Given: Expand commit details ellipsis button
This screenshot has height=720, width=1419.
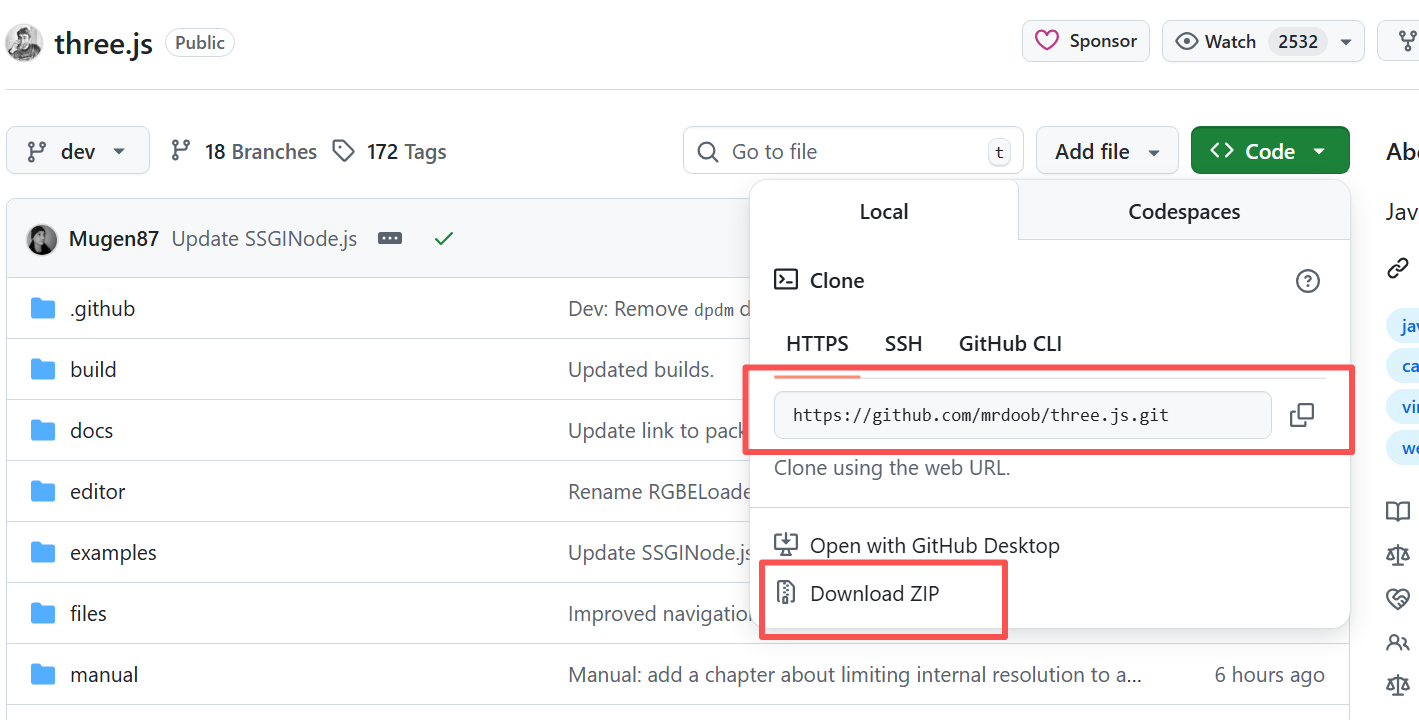Looking at the screenshot, I should pos(390,239).
